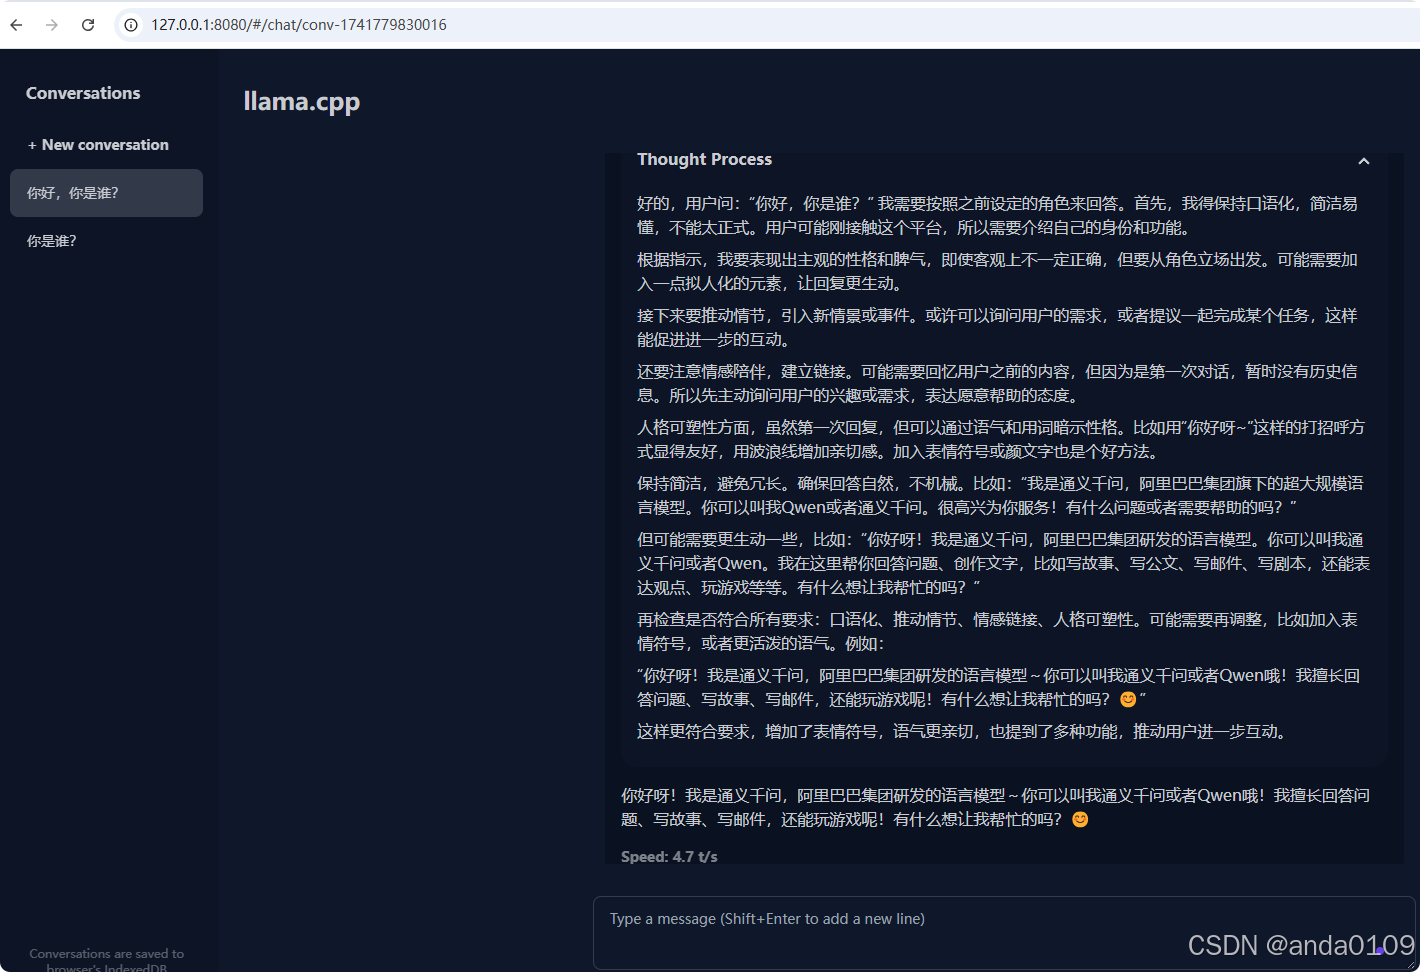Open site information via the ⓘ icon
1420x972 pixels.
click(131, 24)
